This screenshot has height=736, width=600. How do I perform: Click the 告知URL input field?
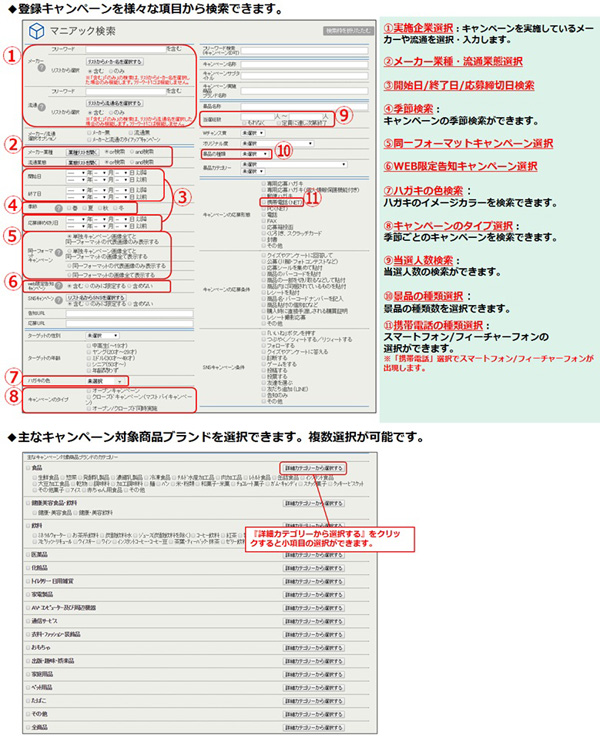coord(130,314)
